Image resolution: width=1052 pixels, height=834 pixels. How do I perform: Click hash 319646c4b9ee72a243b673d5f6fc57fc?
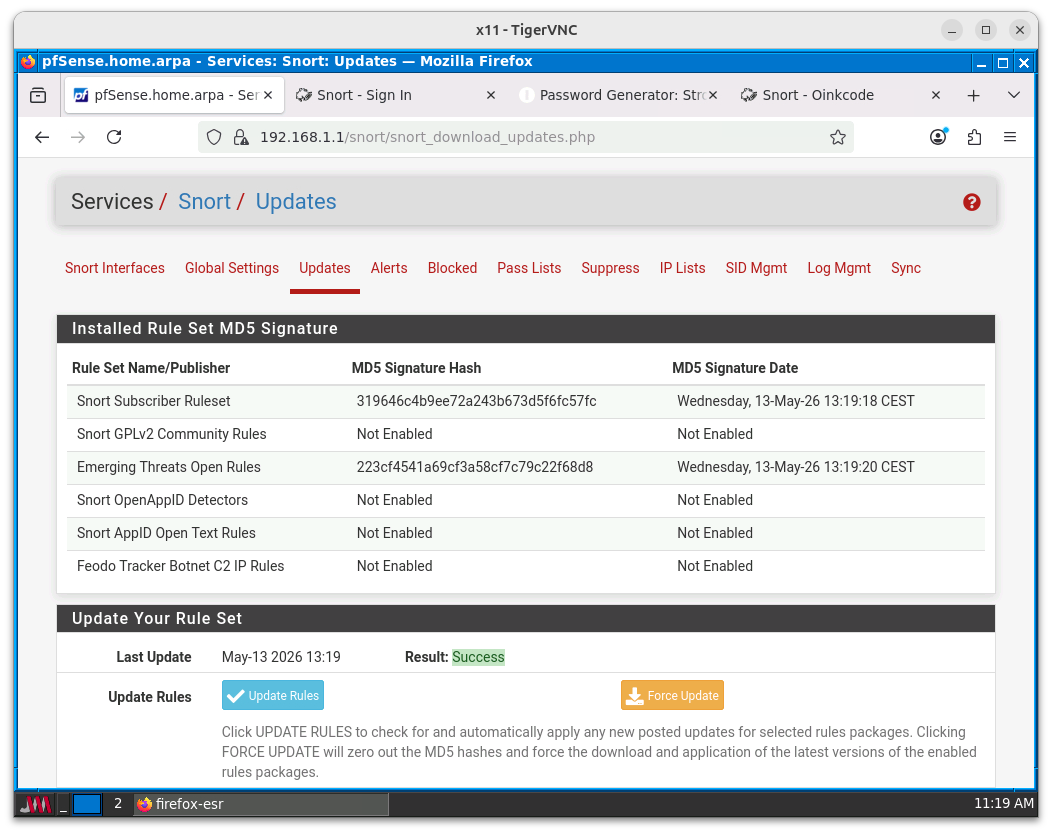[476, 401]
